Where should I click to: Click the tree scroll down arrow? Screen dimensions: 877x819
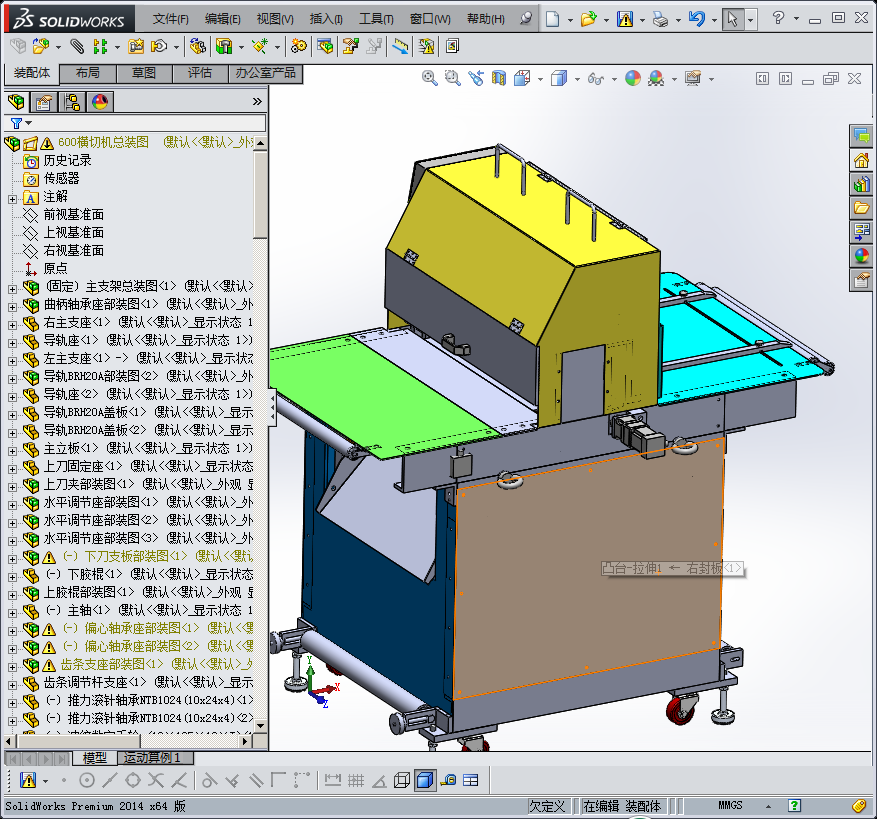coord(260,725)
